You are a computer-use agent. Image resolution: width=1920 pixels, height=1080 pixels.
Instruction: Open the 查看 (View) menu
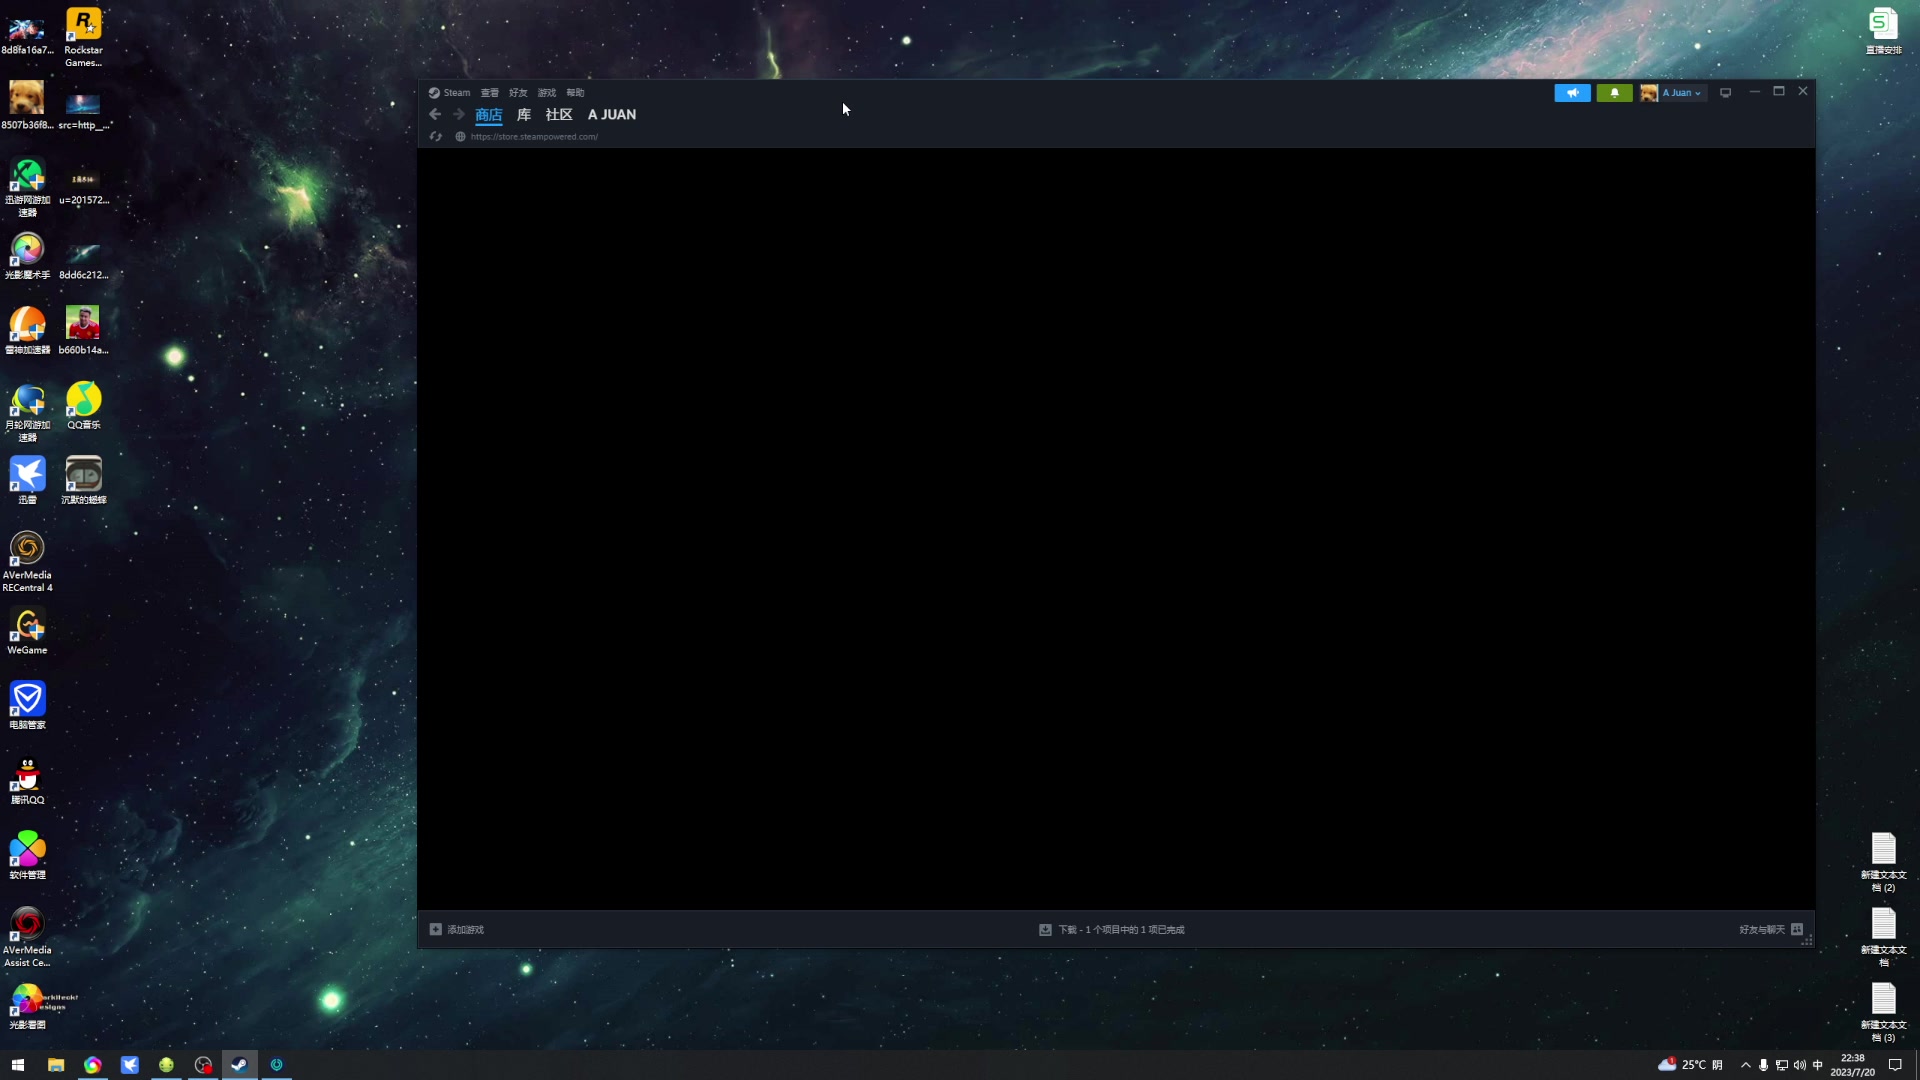(x=489, y=93)
